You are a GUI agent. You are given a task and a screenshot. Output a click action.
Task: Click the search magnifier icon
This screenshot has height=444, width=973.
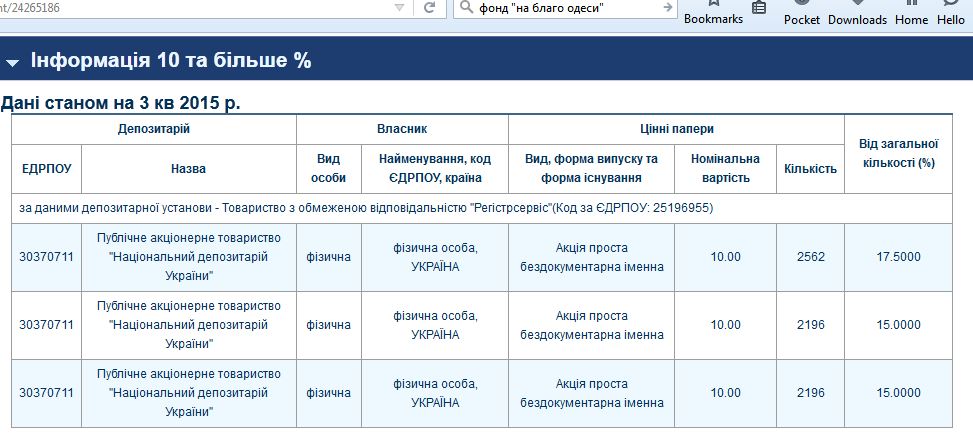(467, 8)
